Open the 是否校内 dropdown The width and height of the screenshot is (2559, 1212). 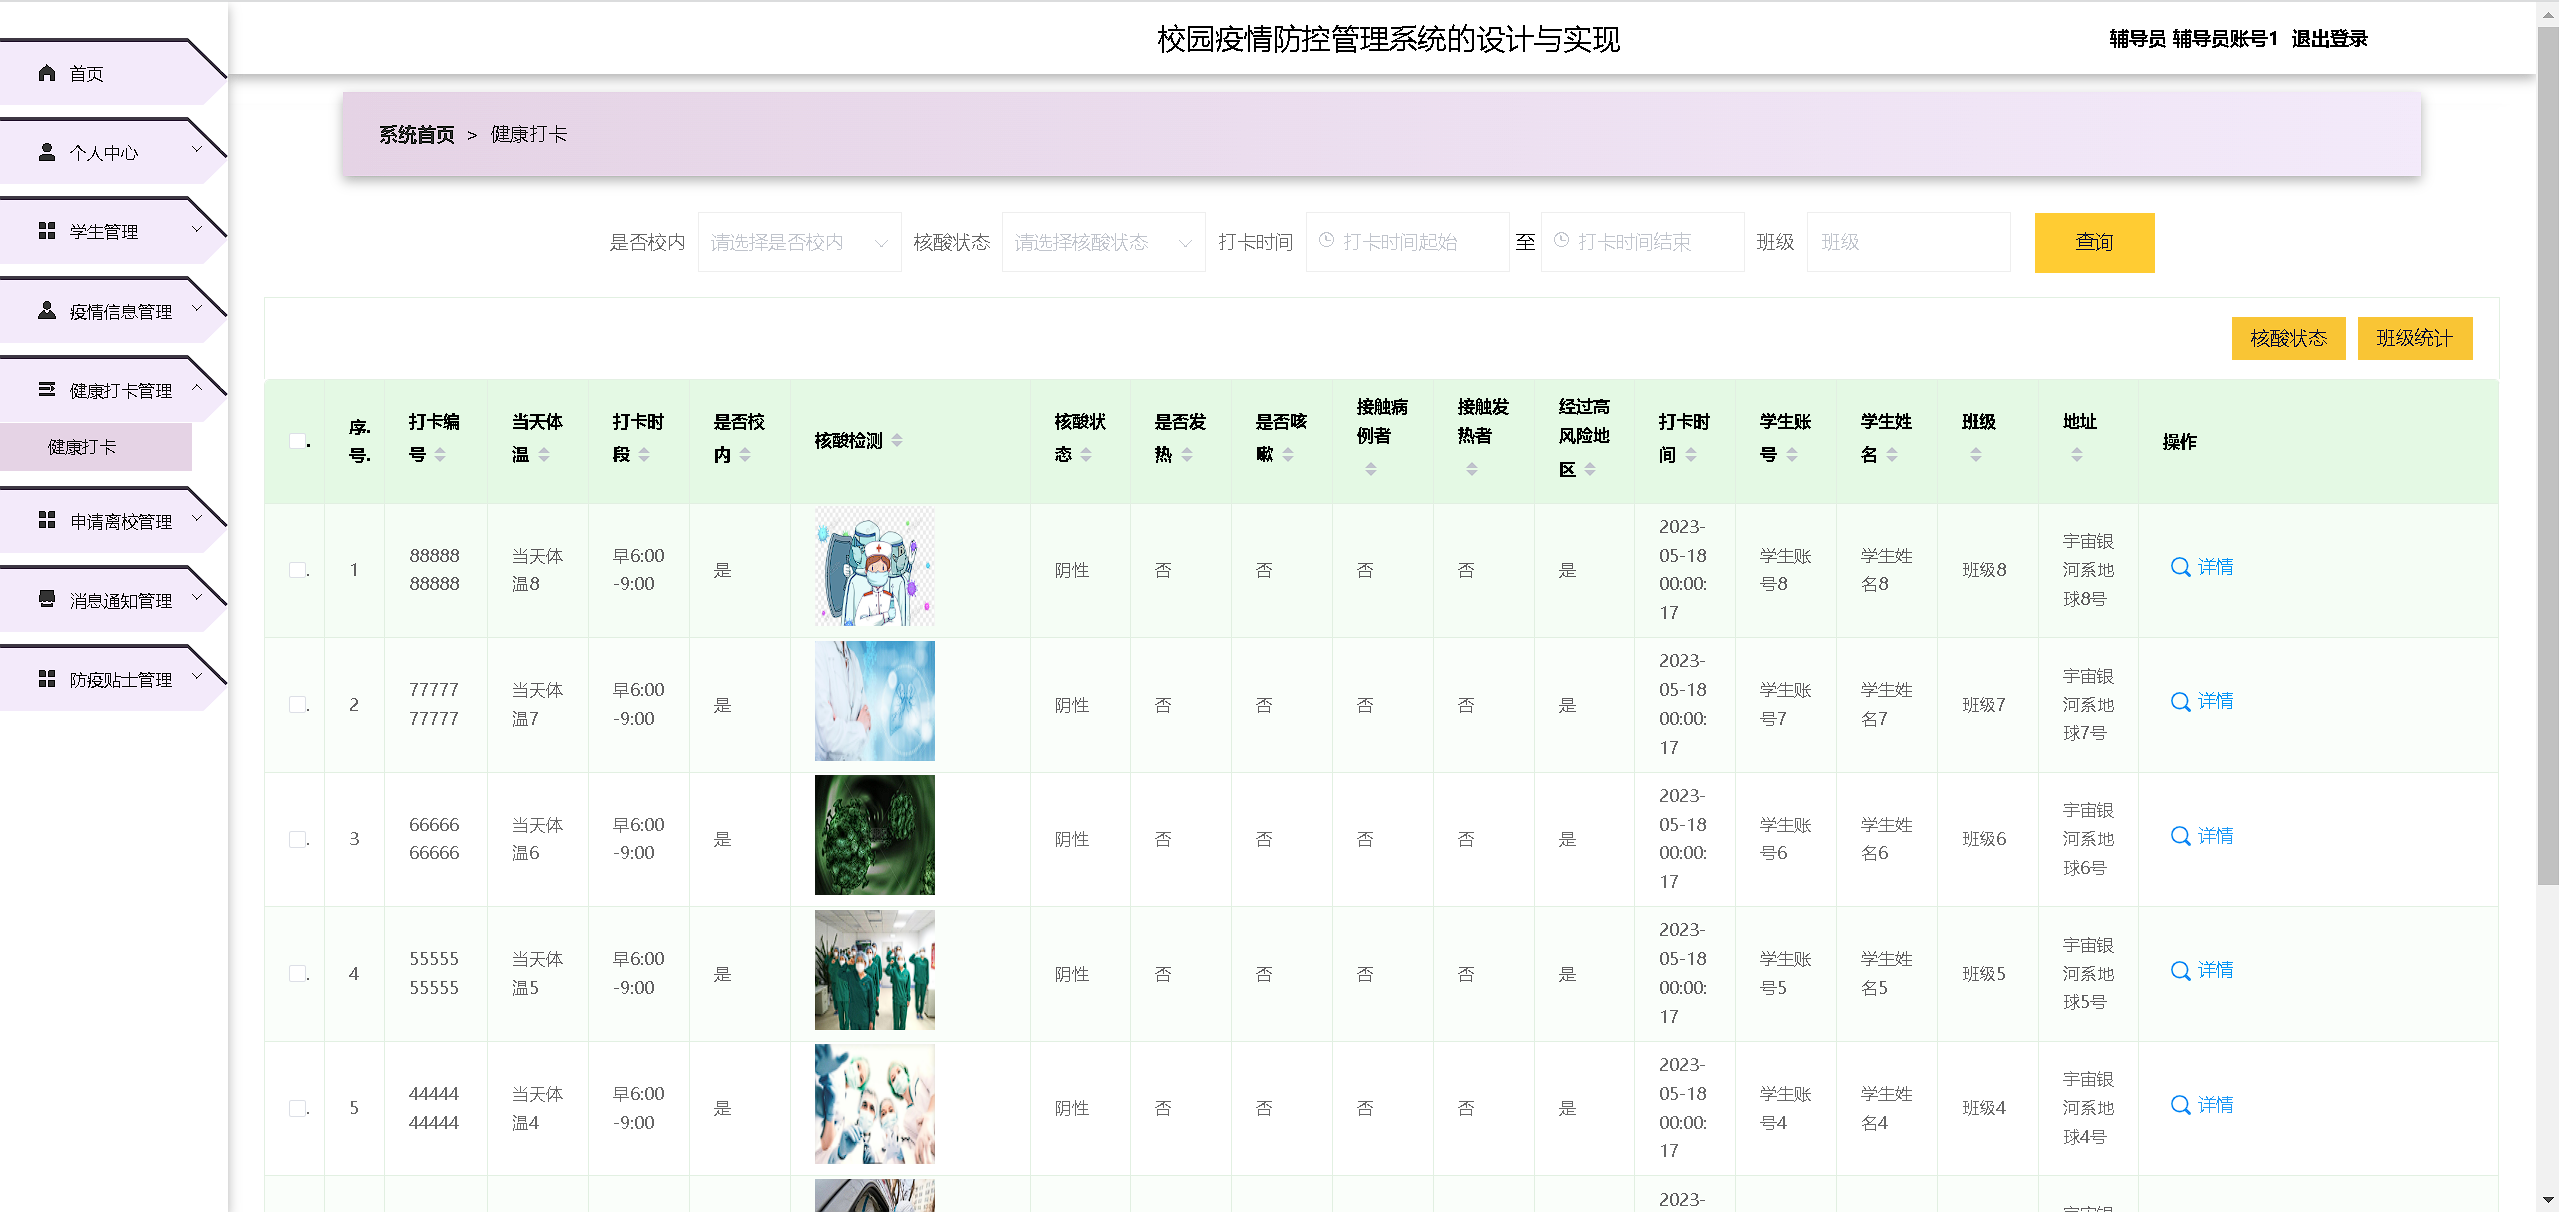tap(798, 242)
